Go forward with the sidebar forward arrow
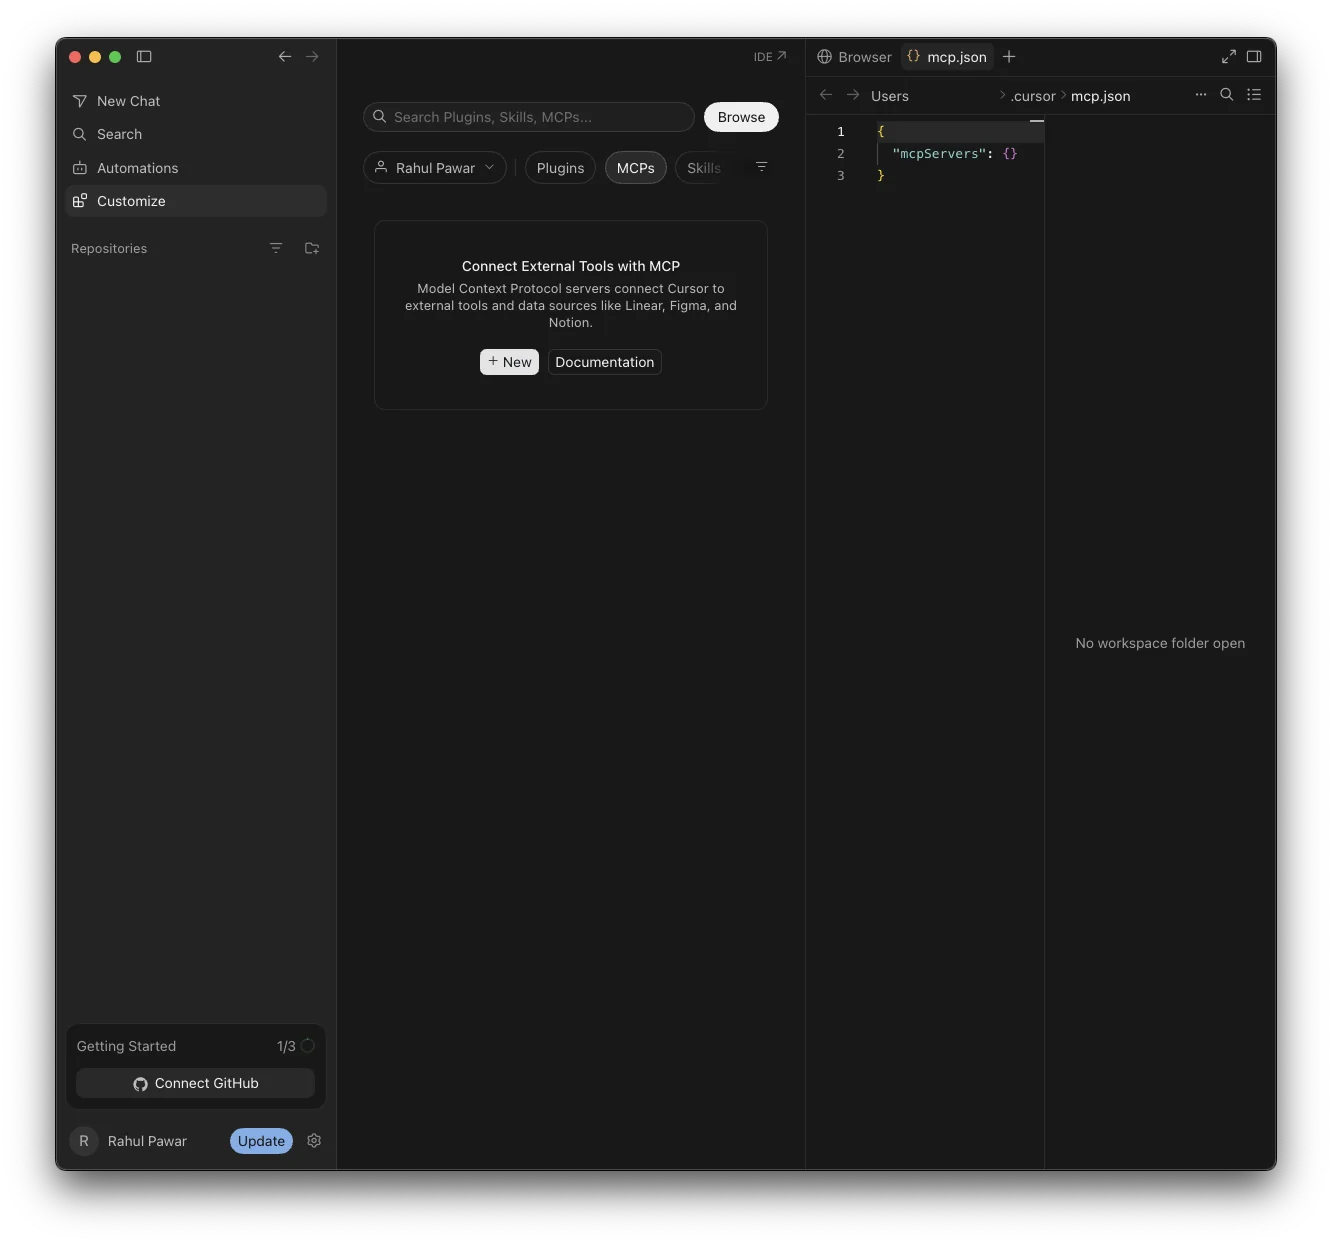This screenshot has width=1332, height=1244. point(312,57)
